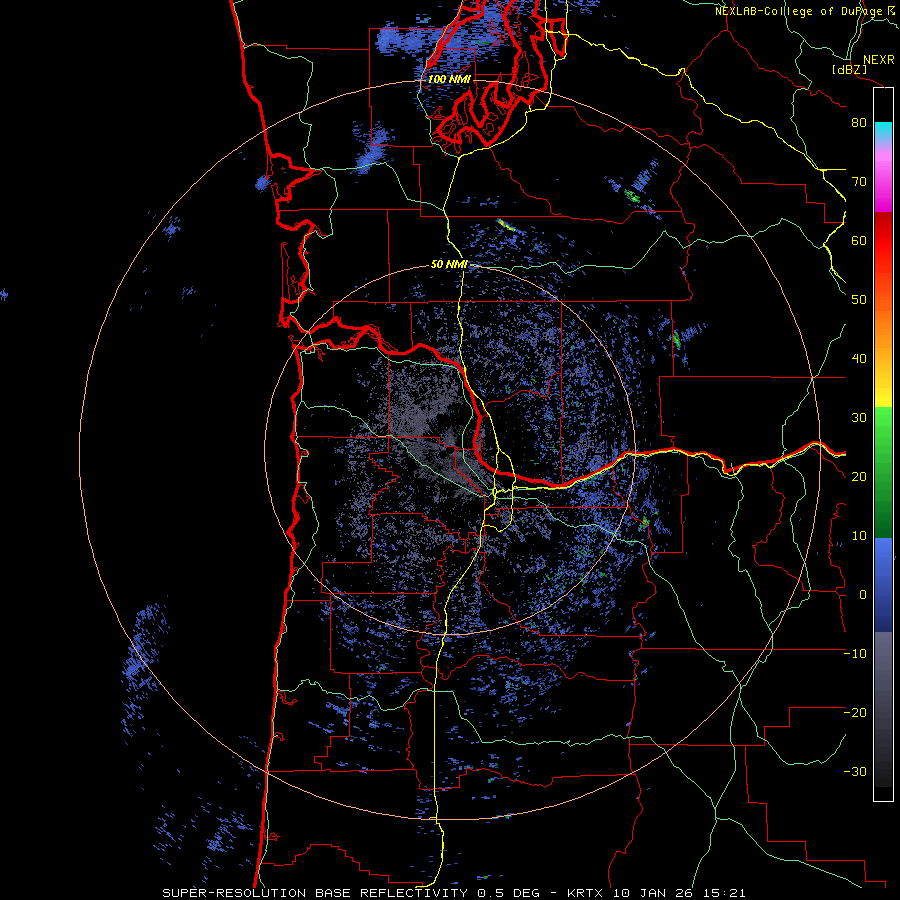
Task: Click the "70" value on the dBZ scale
Action: point(859,182)
